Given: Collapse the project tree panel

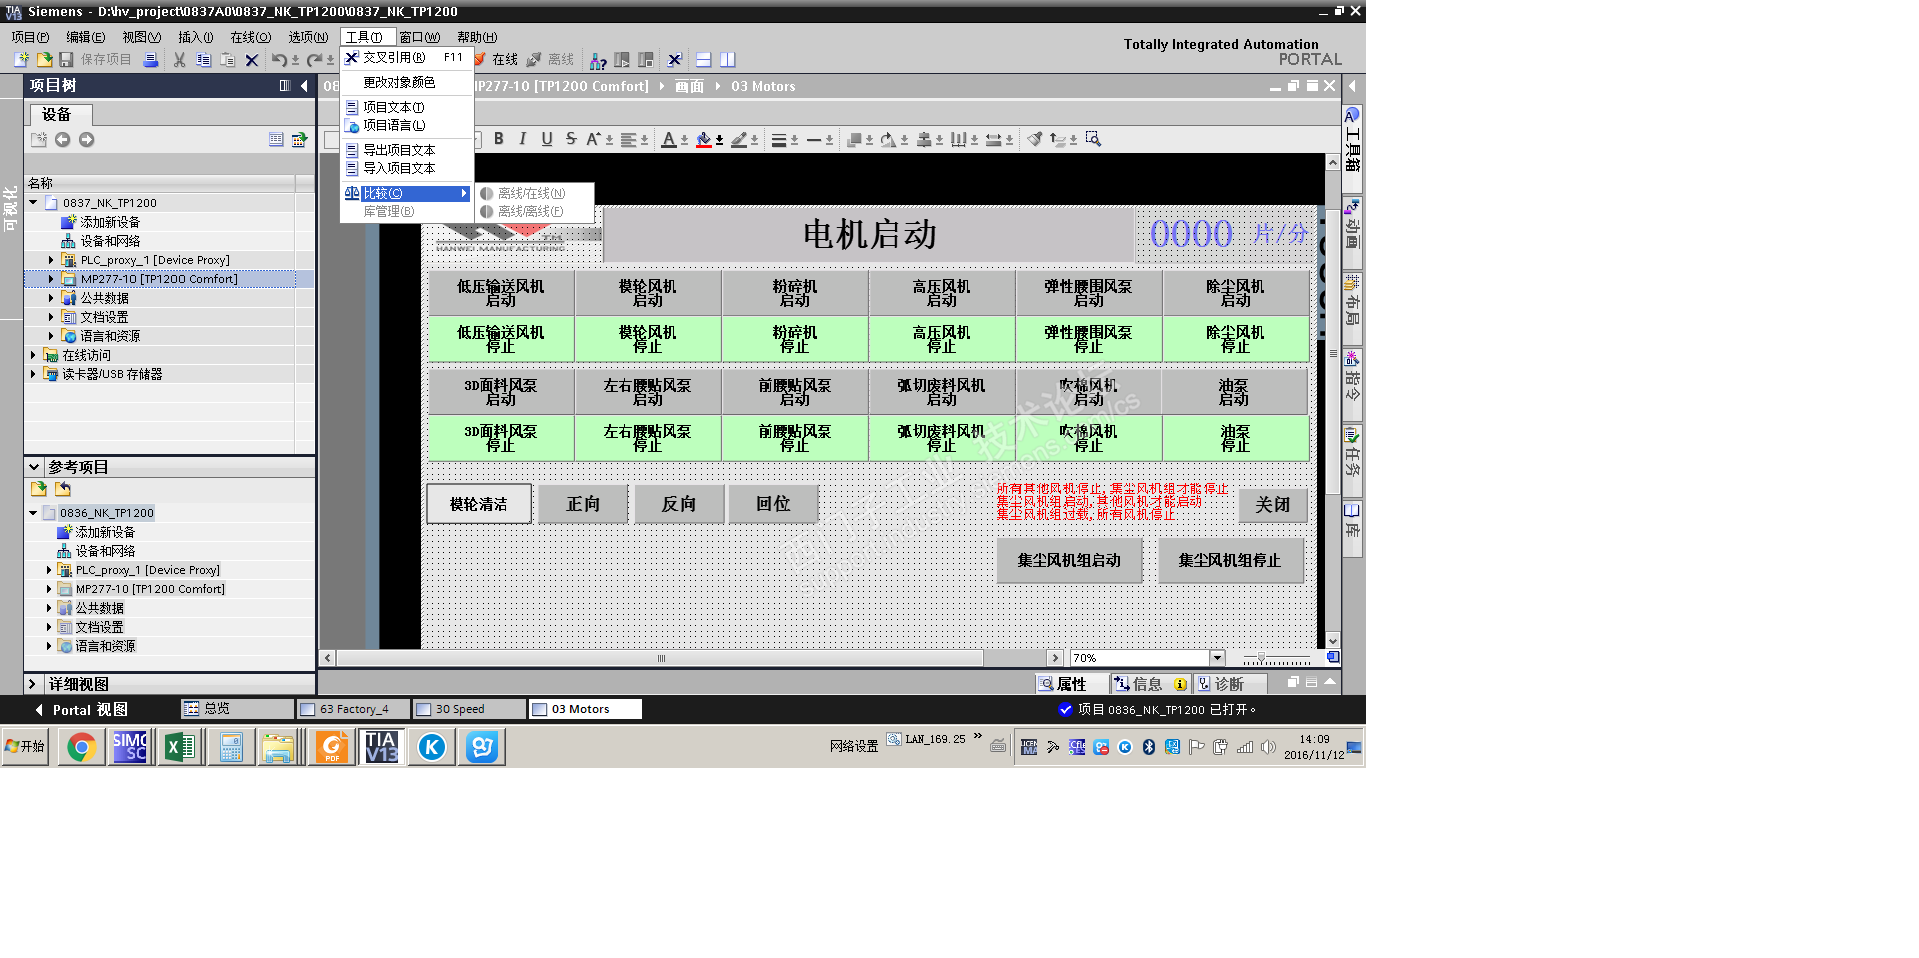Looking at the screenshot, I should pos(304,86).
